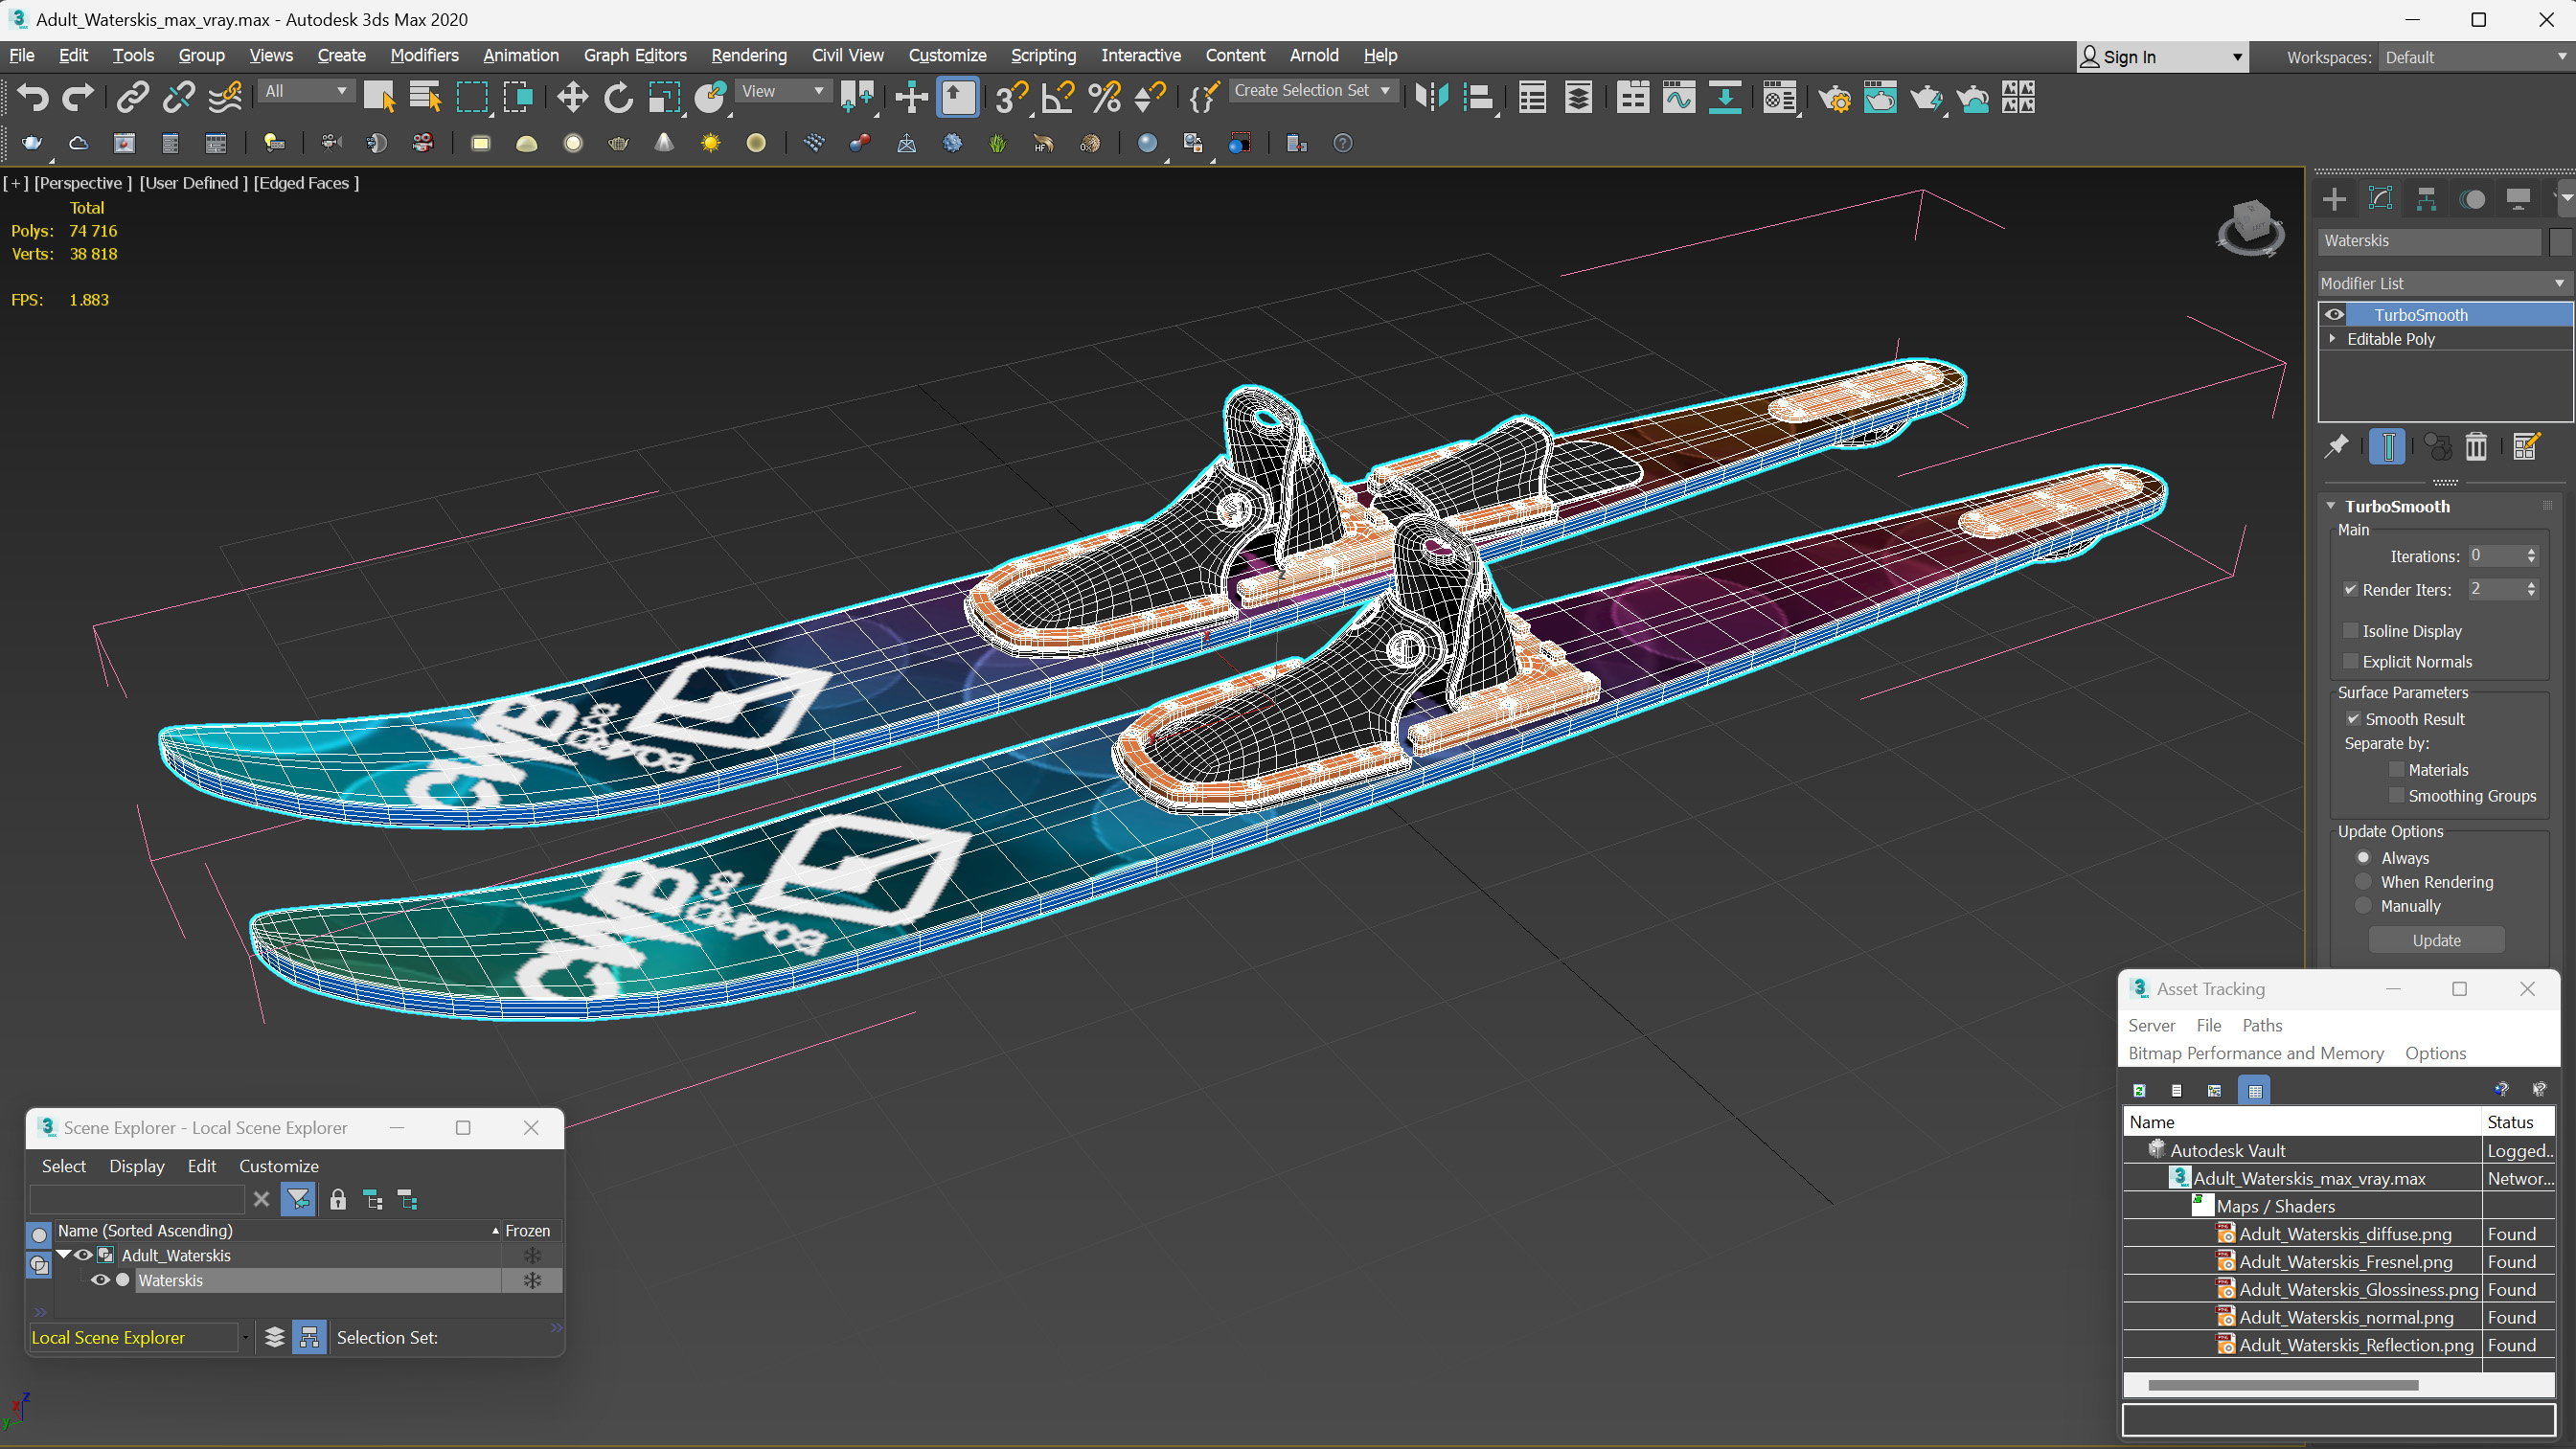The height and width of the screenshot is (1449, 2576).
Task: Click the Mirror tool icon
Action: (x=1432, y=97)
